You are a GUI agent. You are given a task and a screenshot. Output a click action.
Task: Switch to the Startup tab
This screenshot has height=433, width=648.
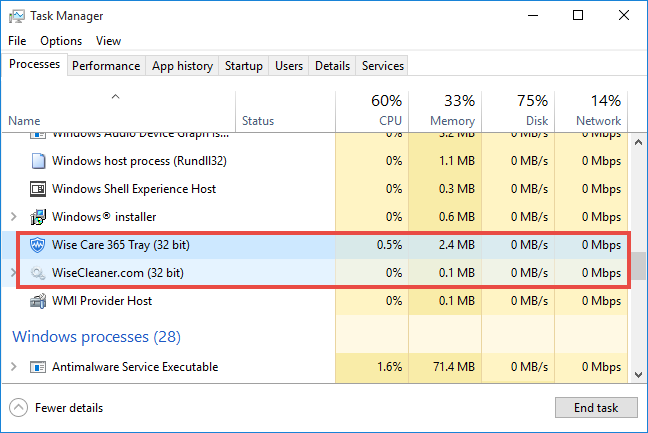(x=244, y=66)
